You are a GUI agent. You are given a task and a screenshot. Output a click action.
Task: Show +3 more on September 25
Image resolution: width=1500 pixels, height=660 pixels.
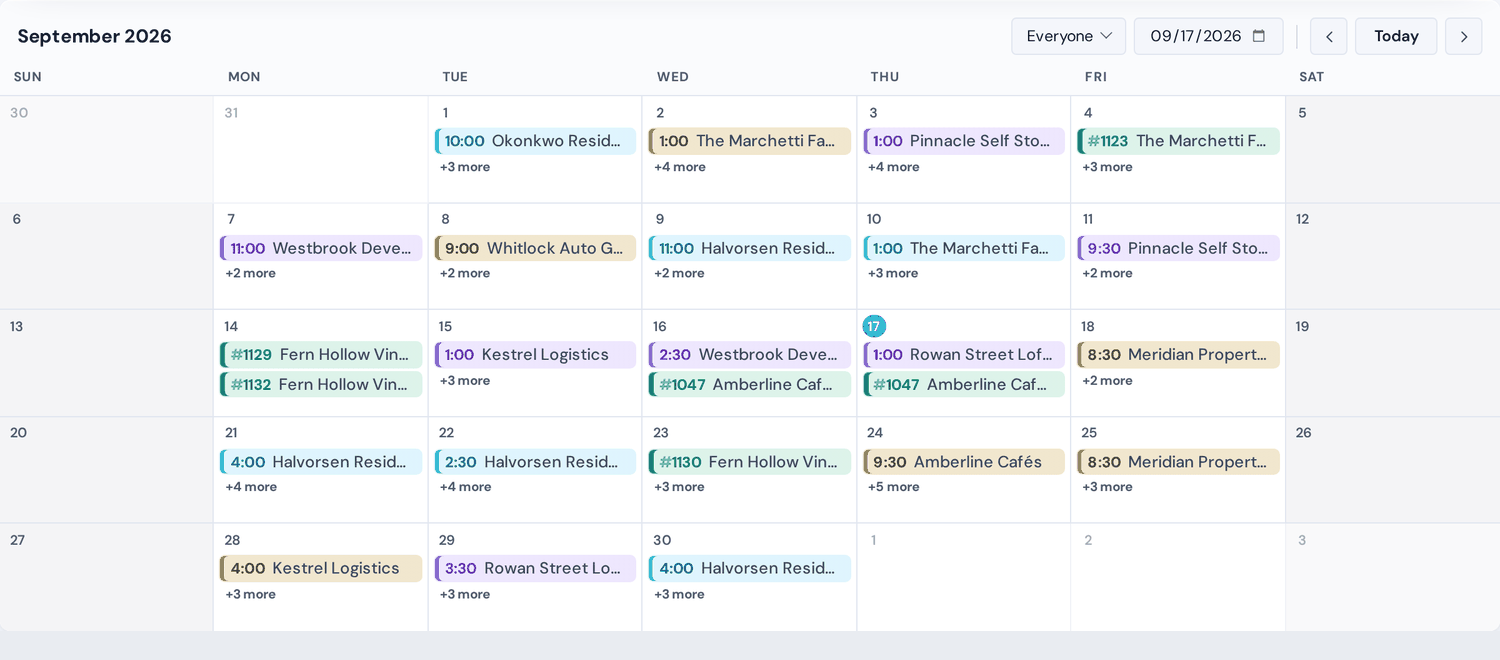(x=1107, y=487)
